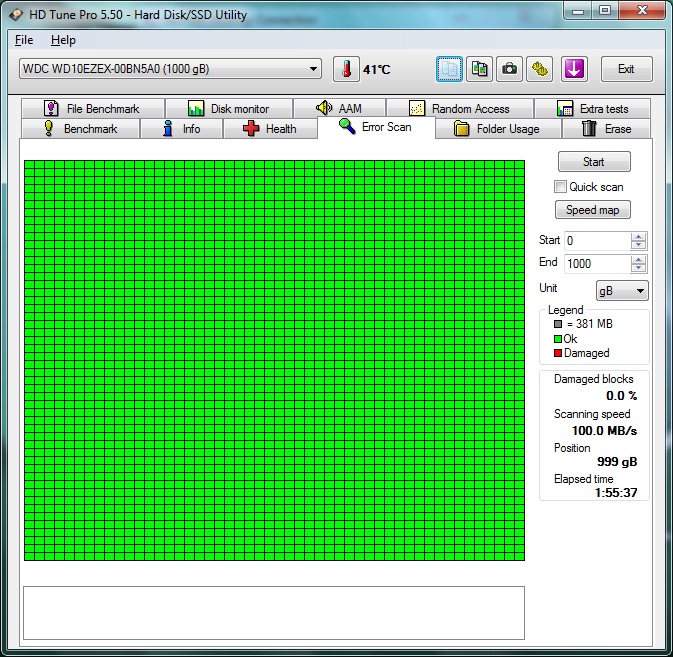Click the Exit button

pyautogui.click(x=627, y=69)
